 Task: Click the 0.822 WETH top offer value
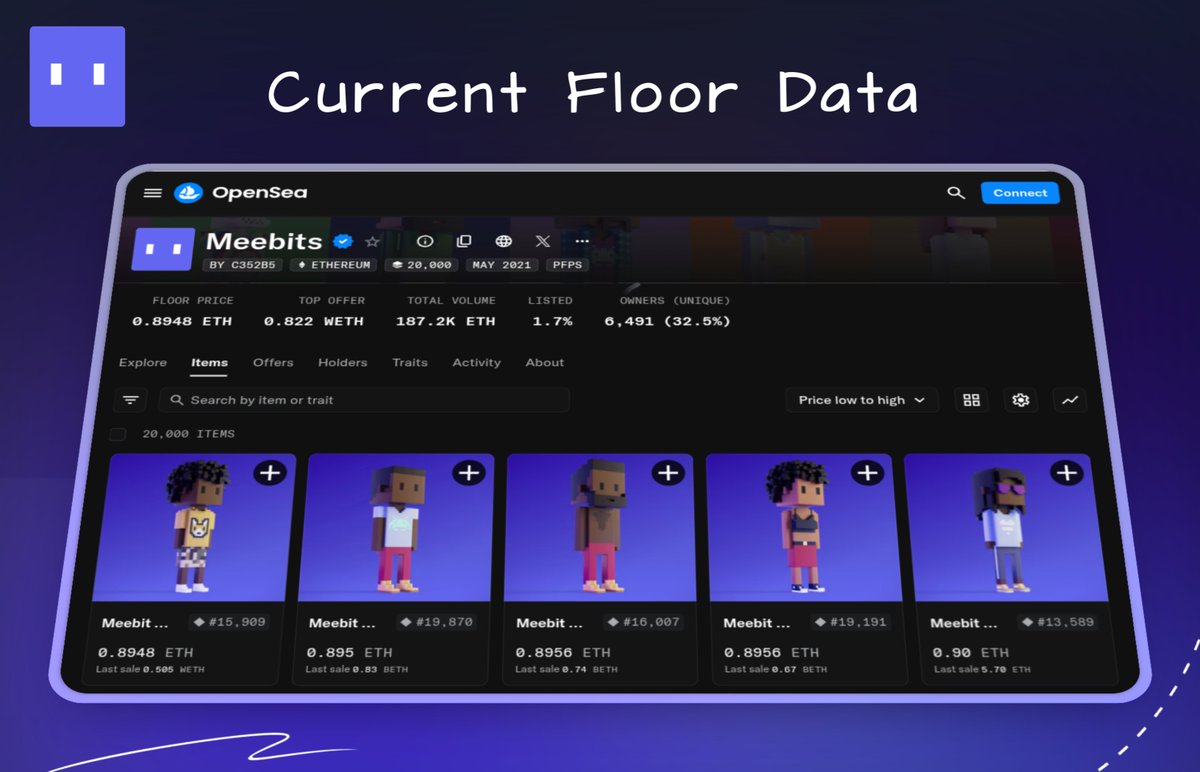pyautogui.click(x=314, y=322)
